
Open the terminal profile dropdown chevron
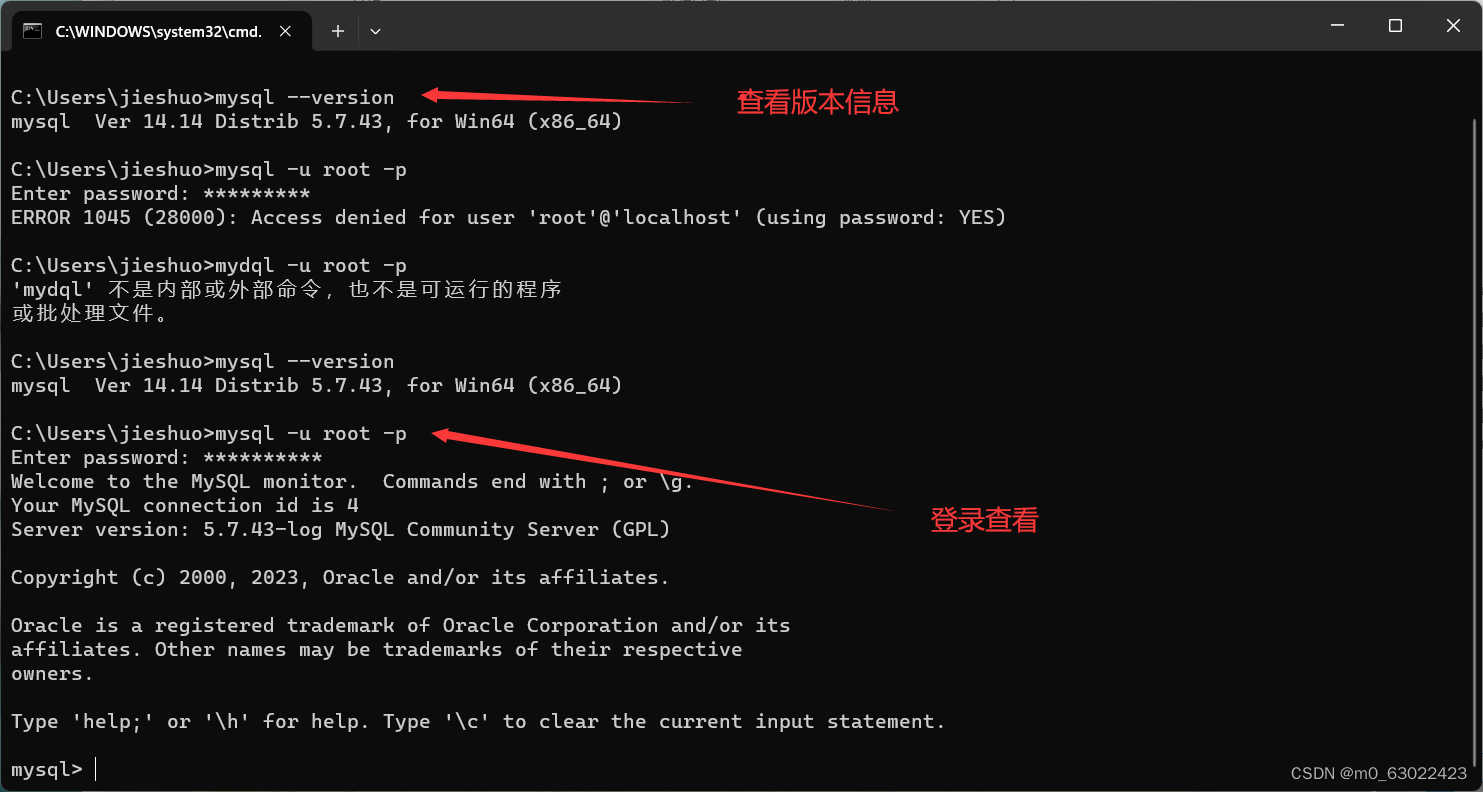point(375,31)
